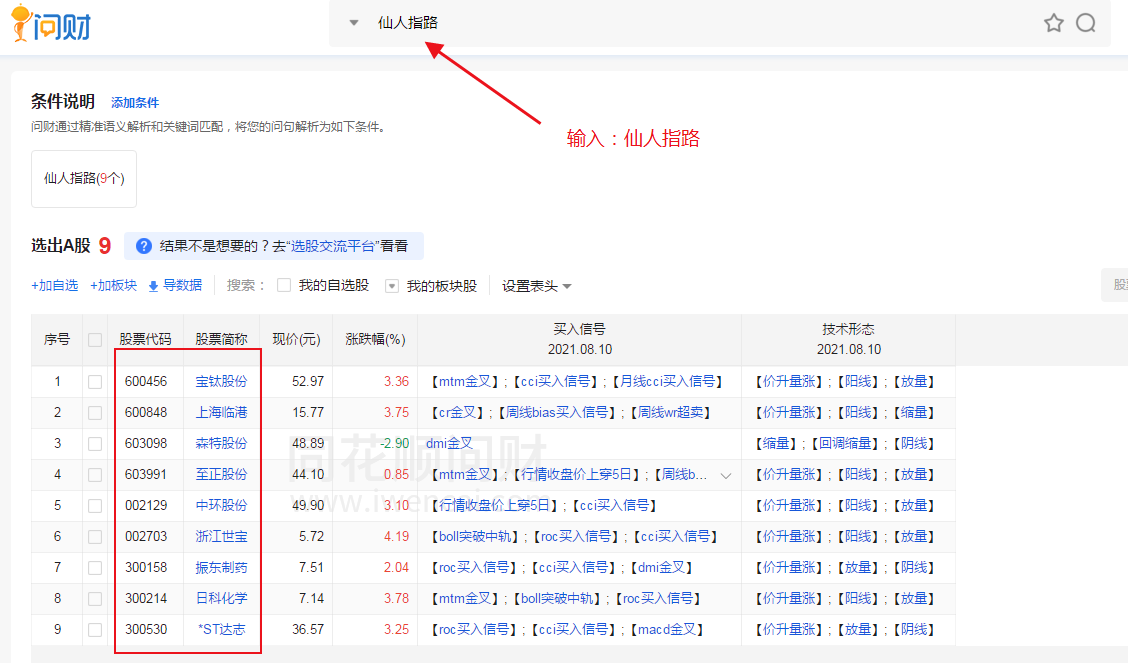Check the row for 600848 上海临港
This screenshot has height=663, width=1128.
coord(94,413)
